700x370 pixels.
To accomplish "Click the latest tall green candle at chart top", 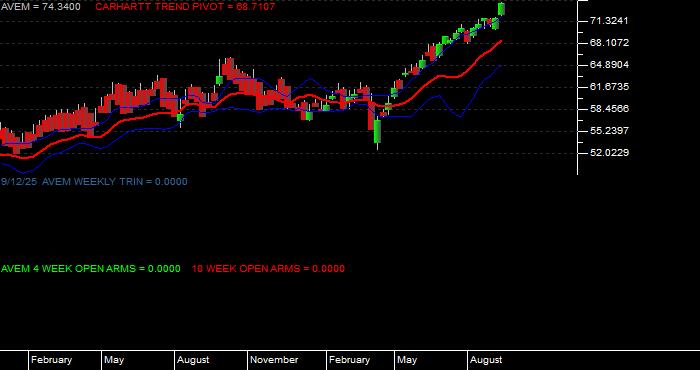I will [x=501, y=9].
